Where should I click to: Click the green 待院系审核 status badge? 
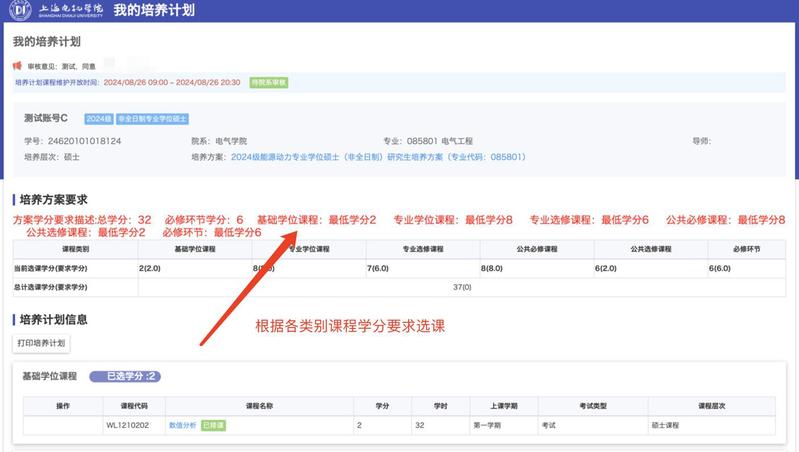pos(268,82)
